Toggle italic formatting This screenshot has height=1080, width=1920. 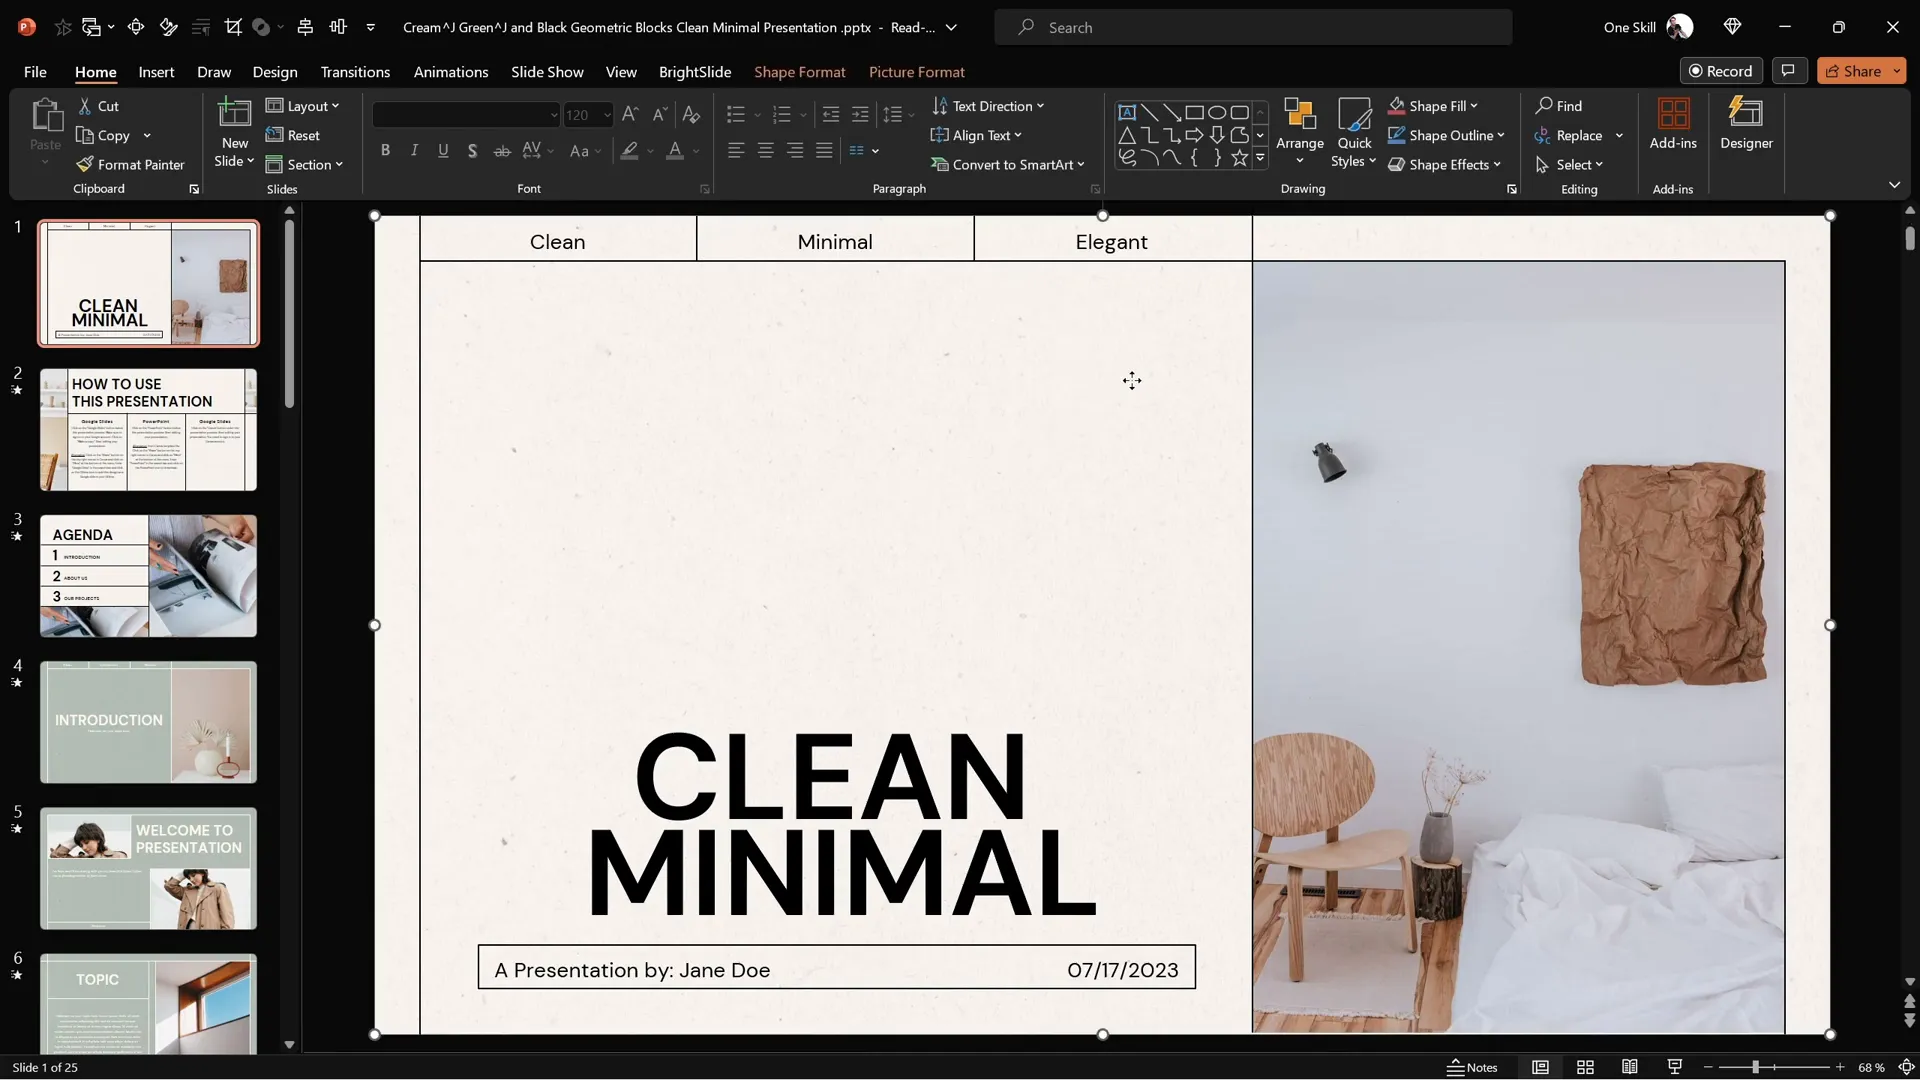[414, 150]
